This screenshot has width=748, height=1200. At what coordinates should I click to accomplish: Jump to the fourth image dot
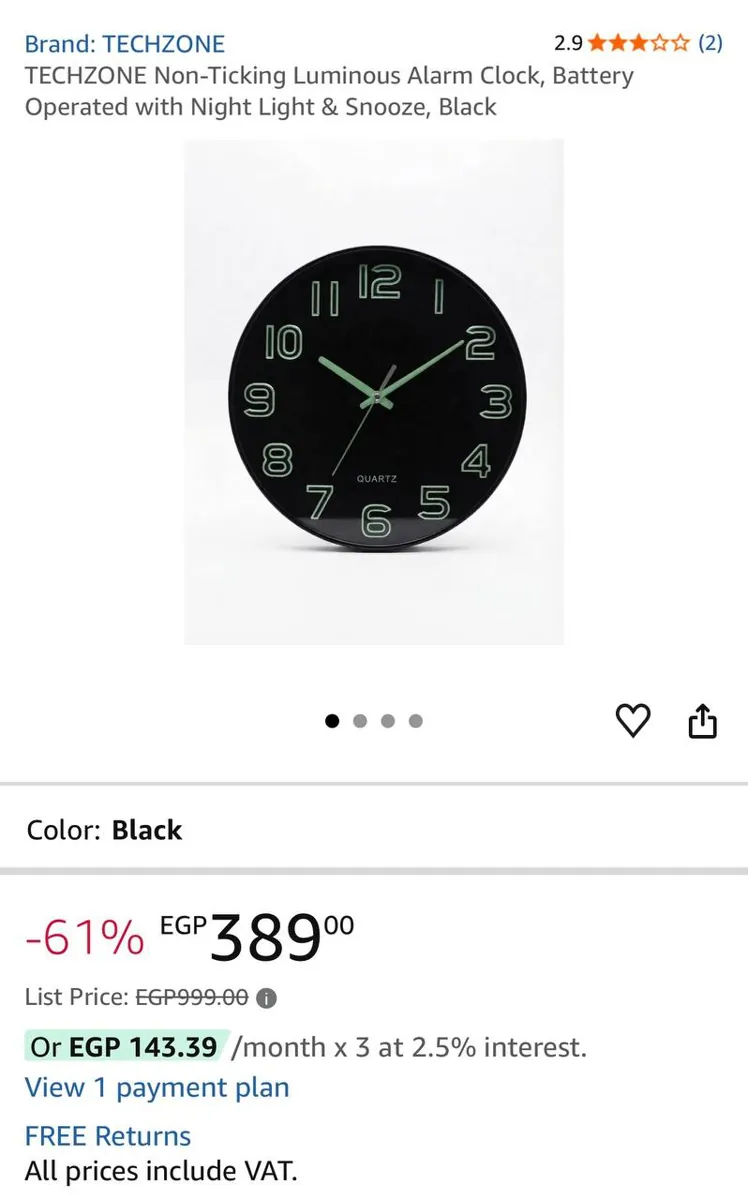coord(416,721)
